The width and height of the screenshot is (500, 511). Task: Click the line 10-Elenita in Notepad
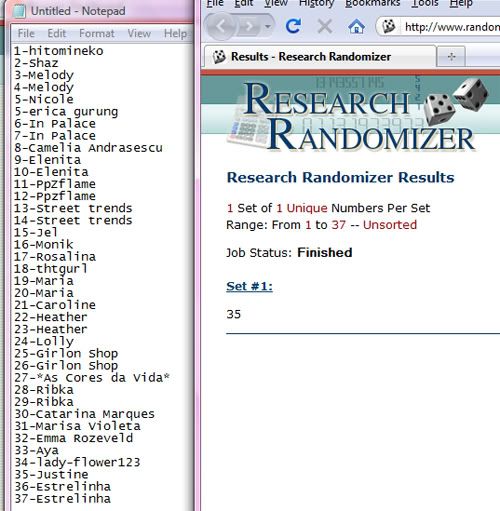point(51,172)
